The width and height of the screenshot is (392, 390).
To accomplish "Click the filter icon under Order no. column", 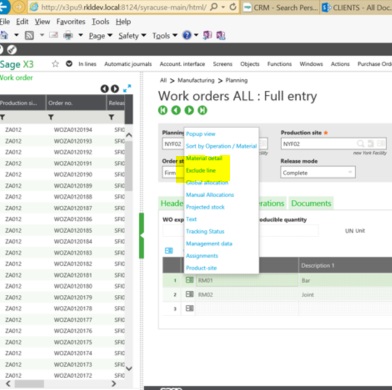I will (x=51, y=117).
